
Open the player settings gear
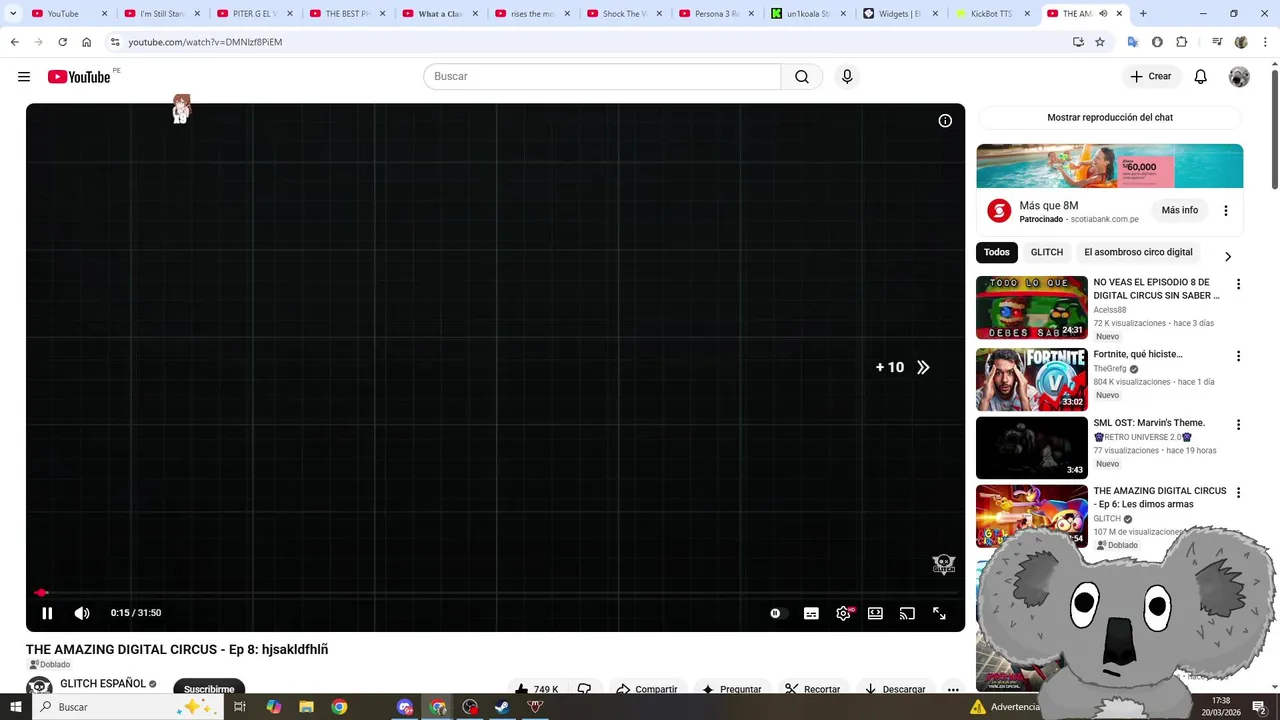click(x=844, y=613)
